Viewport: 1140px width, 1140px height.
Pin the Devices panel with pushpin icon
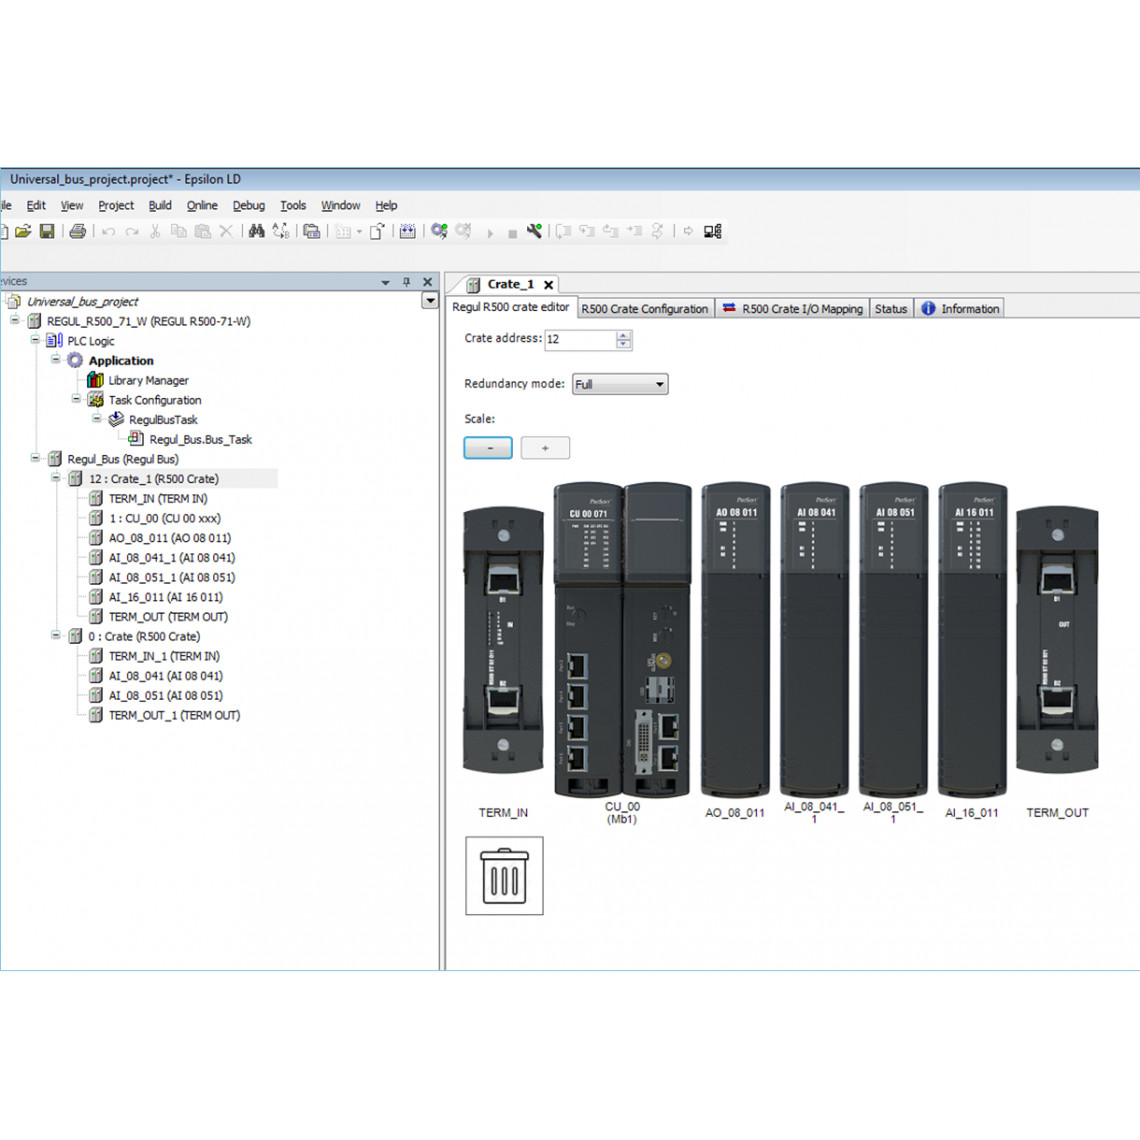[x=406, y=282]
